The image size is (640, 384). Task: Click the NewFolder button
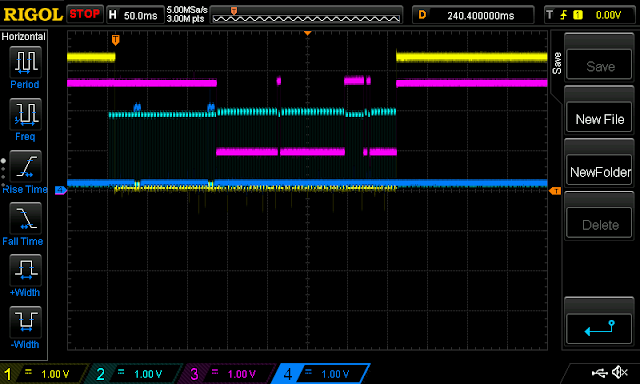(599, 170)
